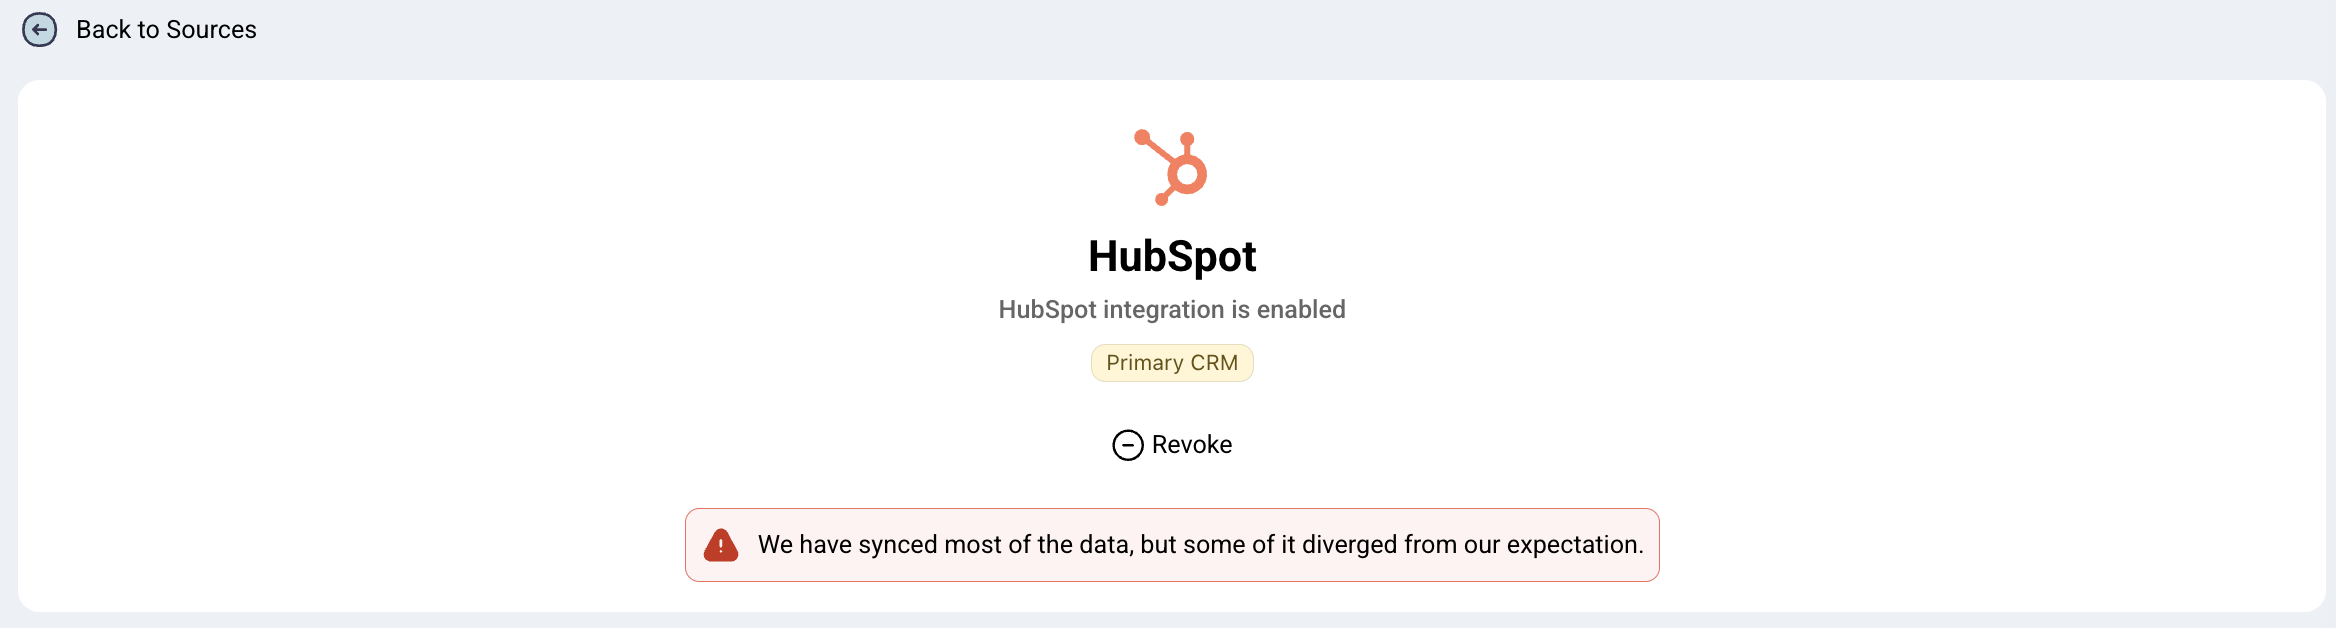
Task: Click the Revoke minus-circle icon
Action: tap(1128, 445)
